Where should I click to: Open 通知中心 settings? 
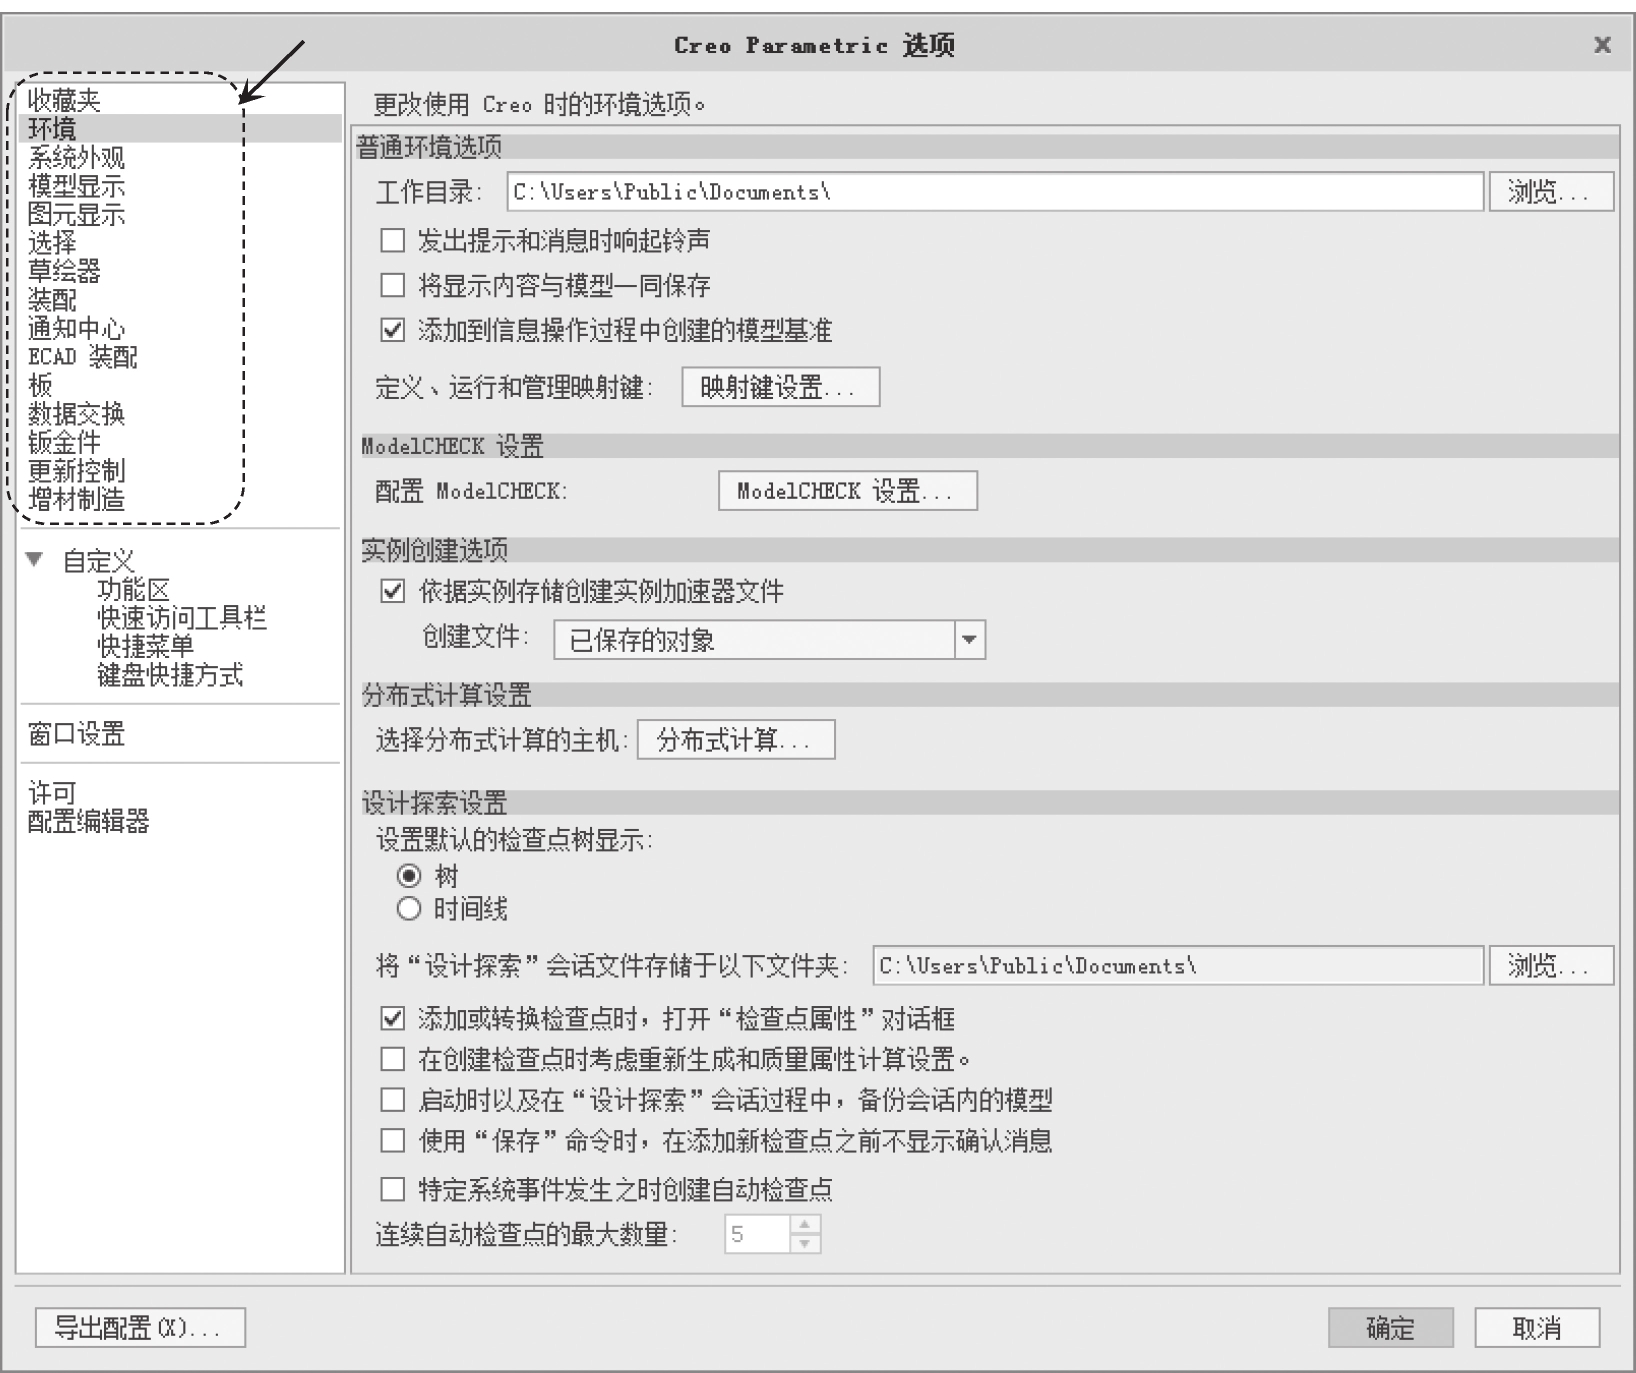tap(76, 328)
